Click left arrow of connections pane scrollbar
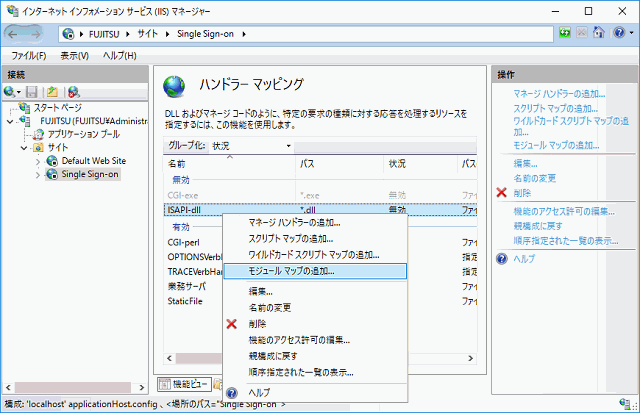640x413 pixels. (x=8, y=387)
